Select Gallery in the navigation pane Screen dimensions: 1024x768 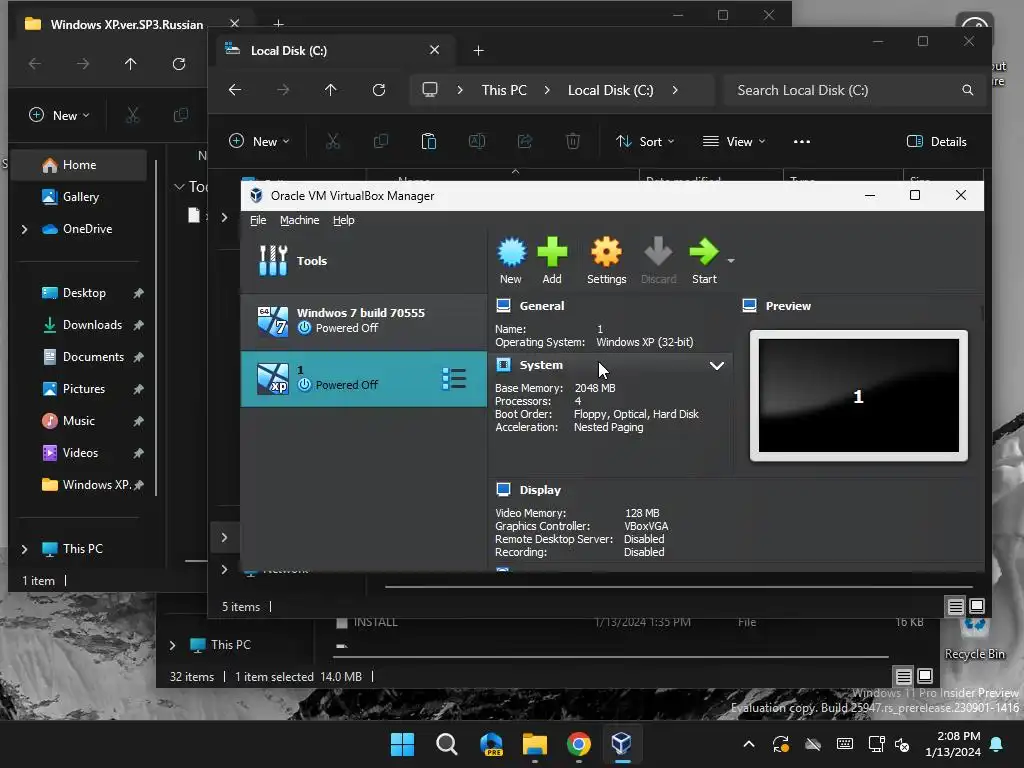click(81, 197)
